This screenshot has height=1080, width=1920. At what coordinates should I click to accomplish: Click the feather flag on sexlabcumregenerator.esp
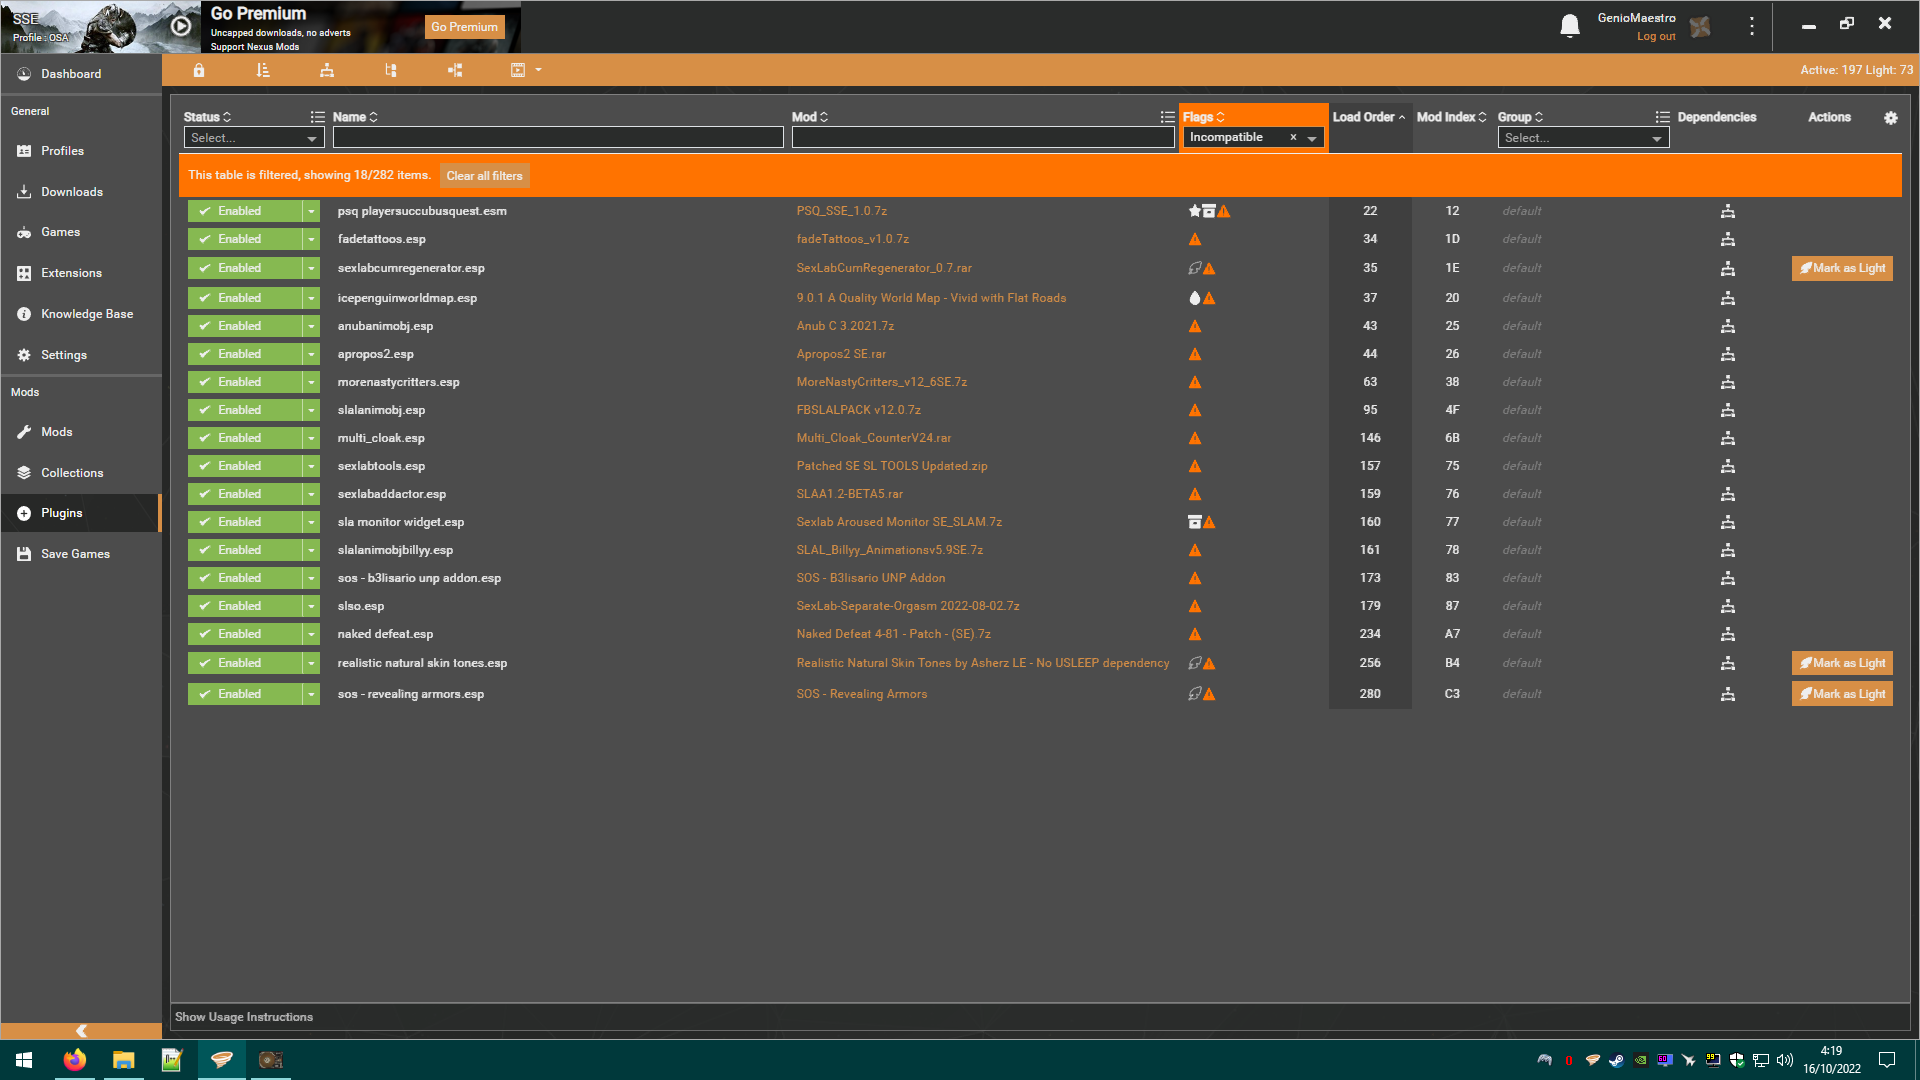coord(1194,268)
